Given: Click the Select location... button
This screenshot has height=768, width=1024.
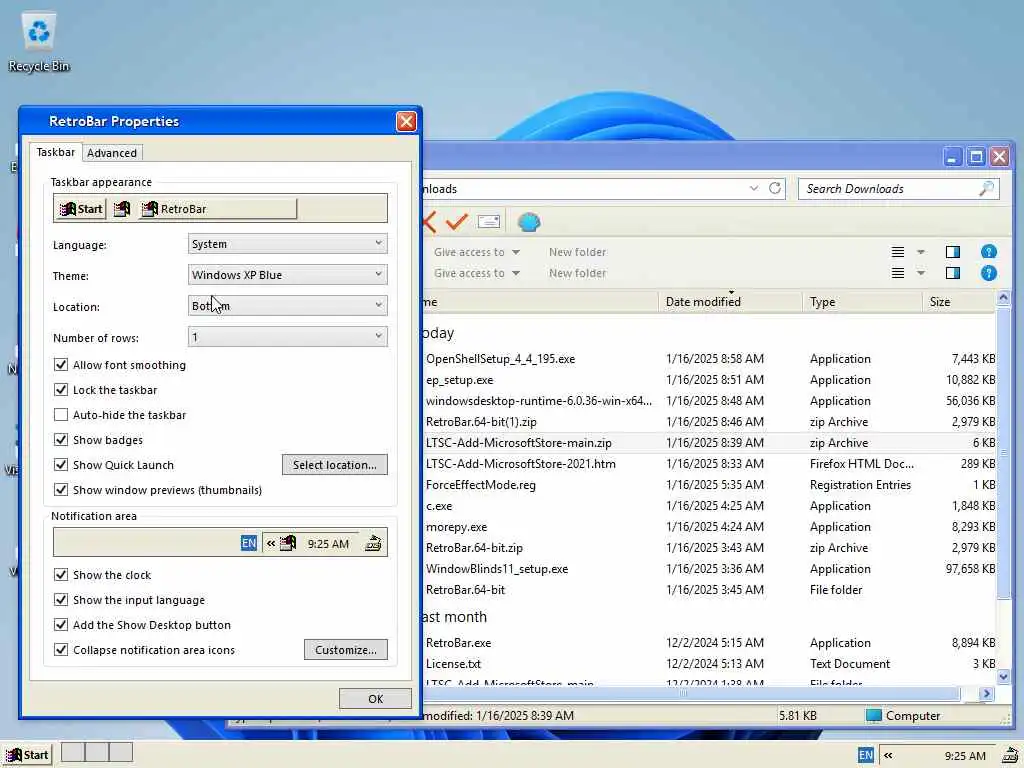Looking at the screenshot, I should (x=334, y=465).
